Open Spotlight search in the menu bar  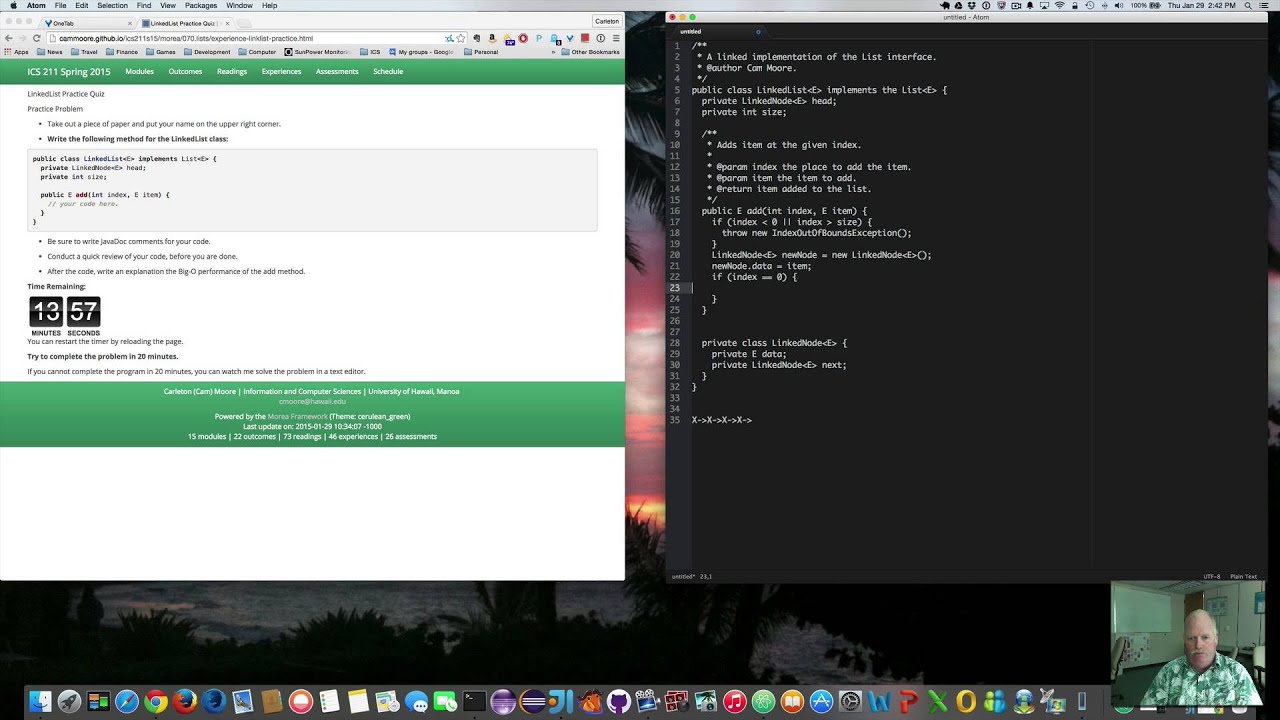[1248, 5]
